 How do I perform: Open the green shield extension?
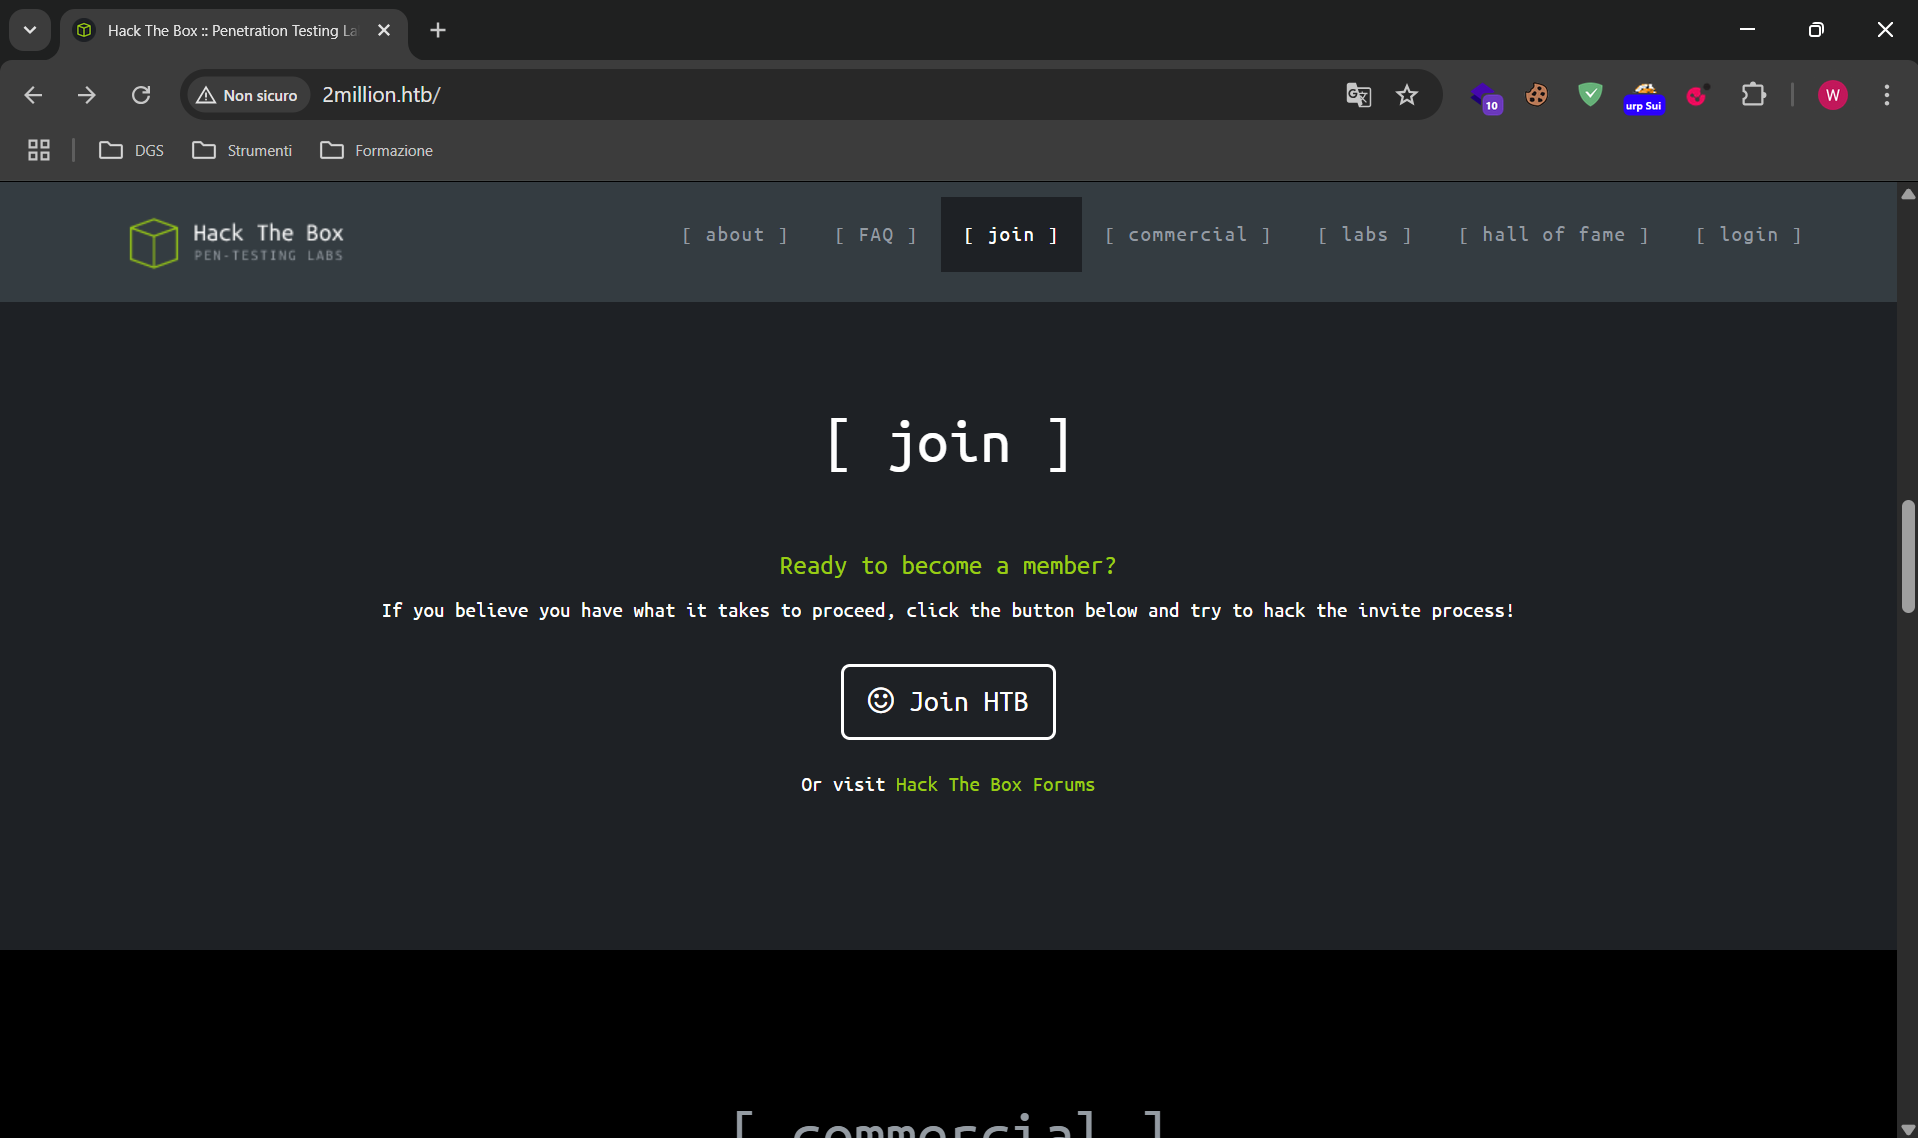click(x=1590, y=95)
